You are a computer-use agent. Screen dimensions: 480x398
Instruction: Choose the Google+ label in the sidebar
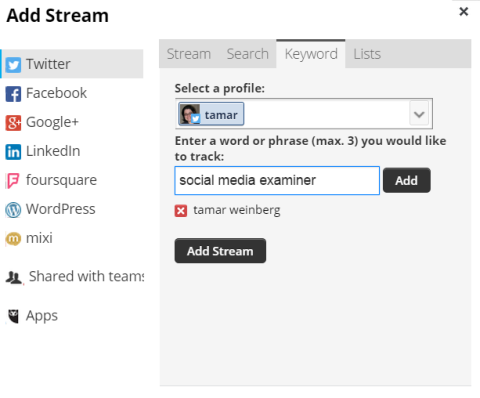52,122
